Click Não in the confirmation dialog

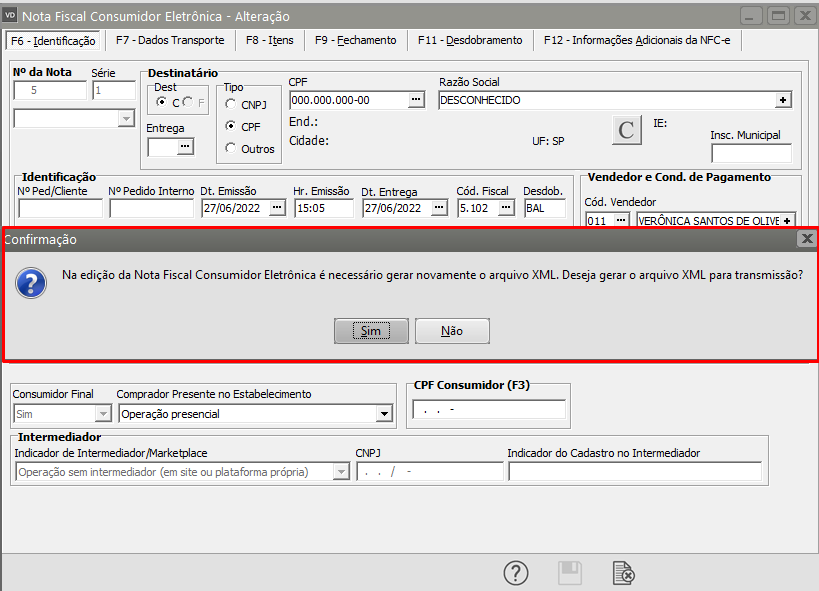452,331
